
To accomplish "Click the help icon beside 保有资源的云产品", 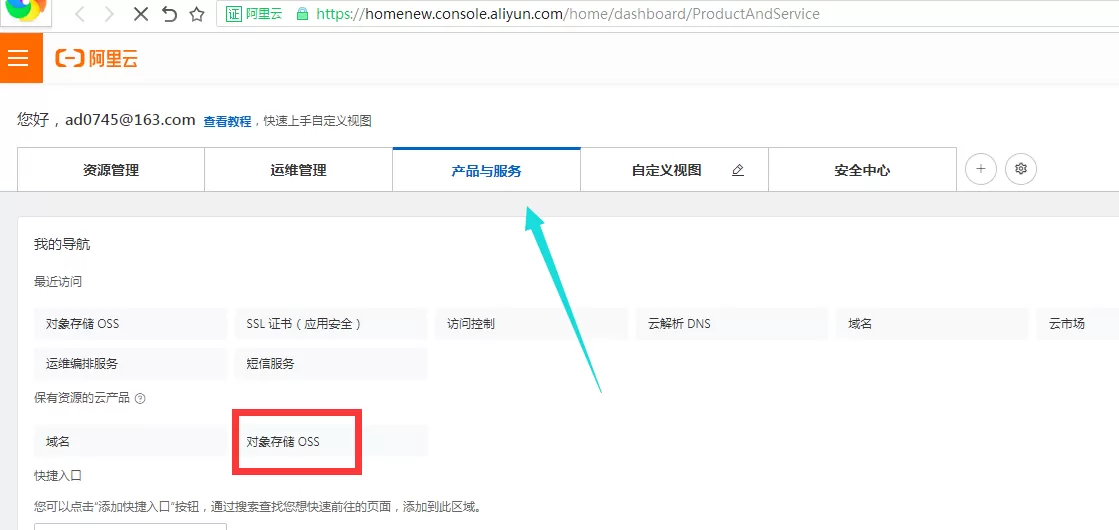I will [140, 399].
